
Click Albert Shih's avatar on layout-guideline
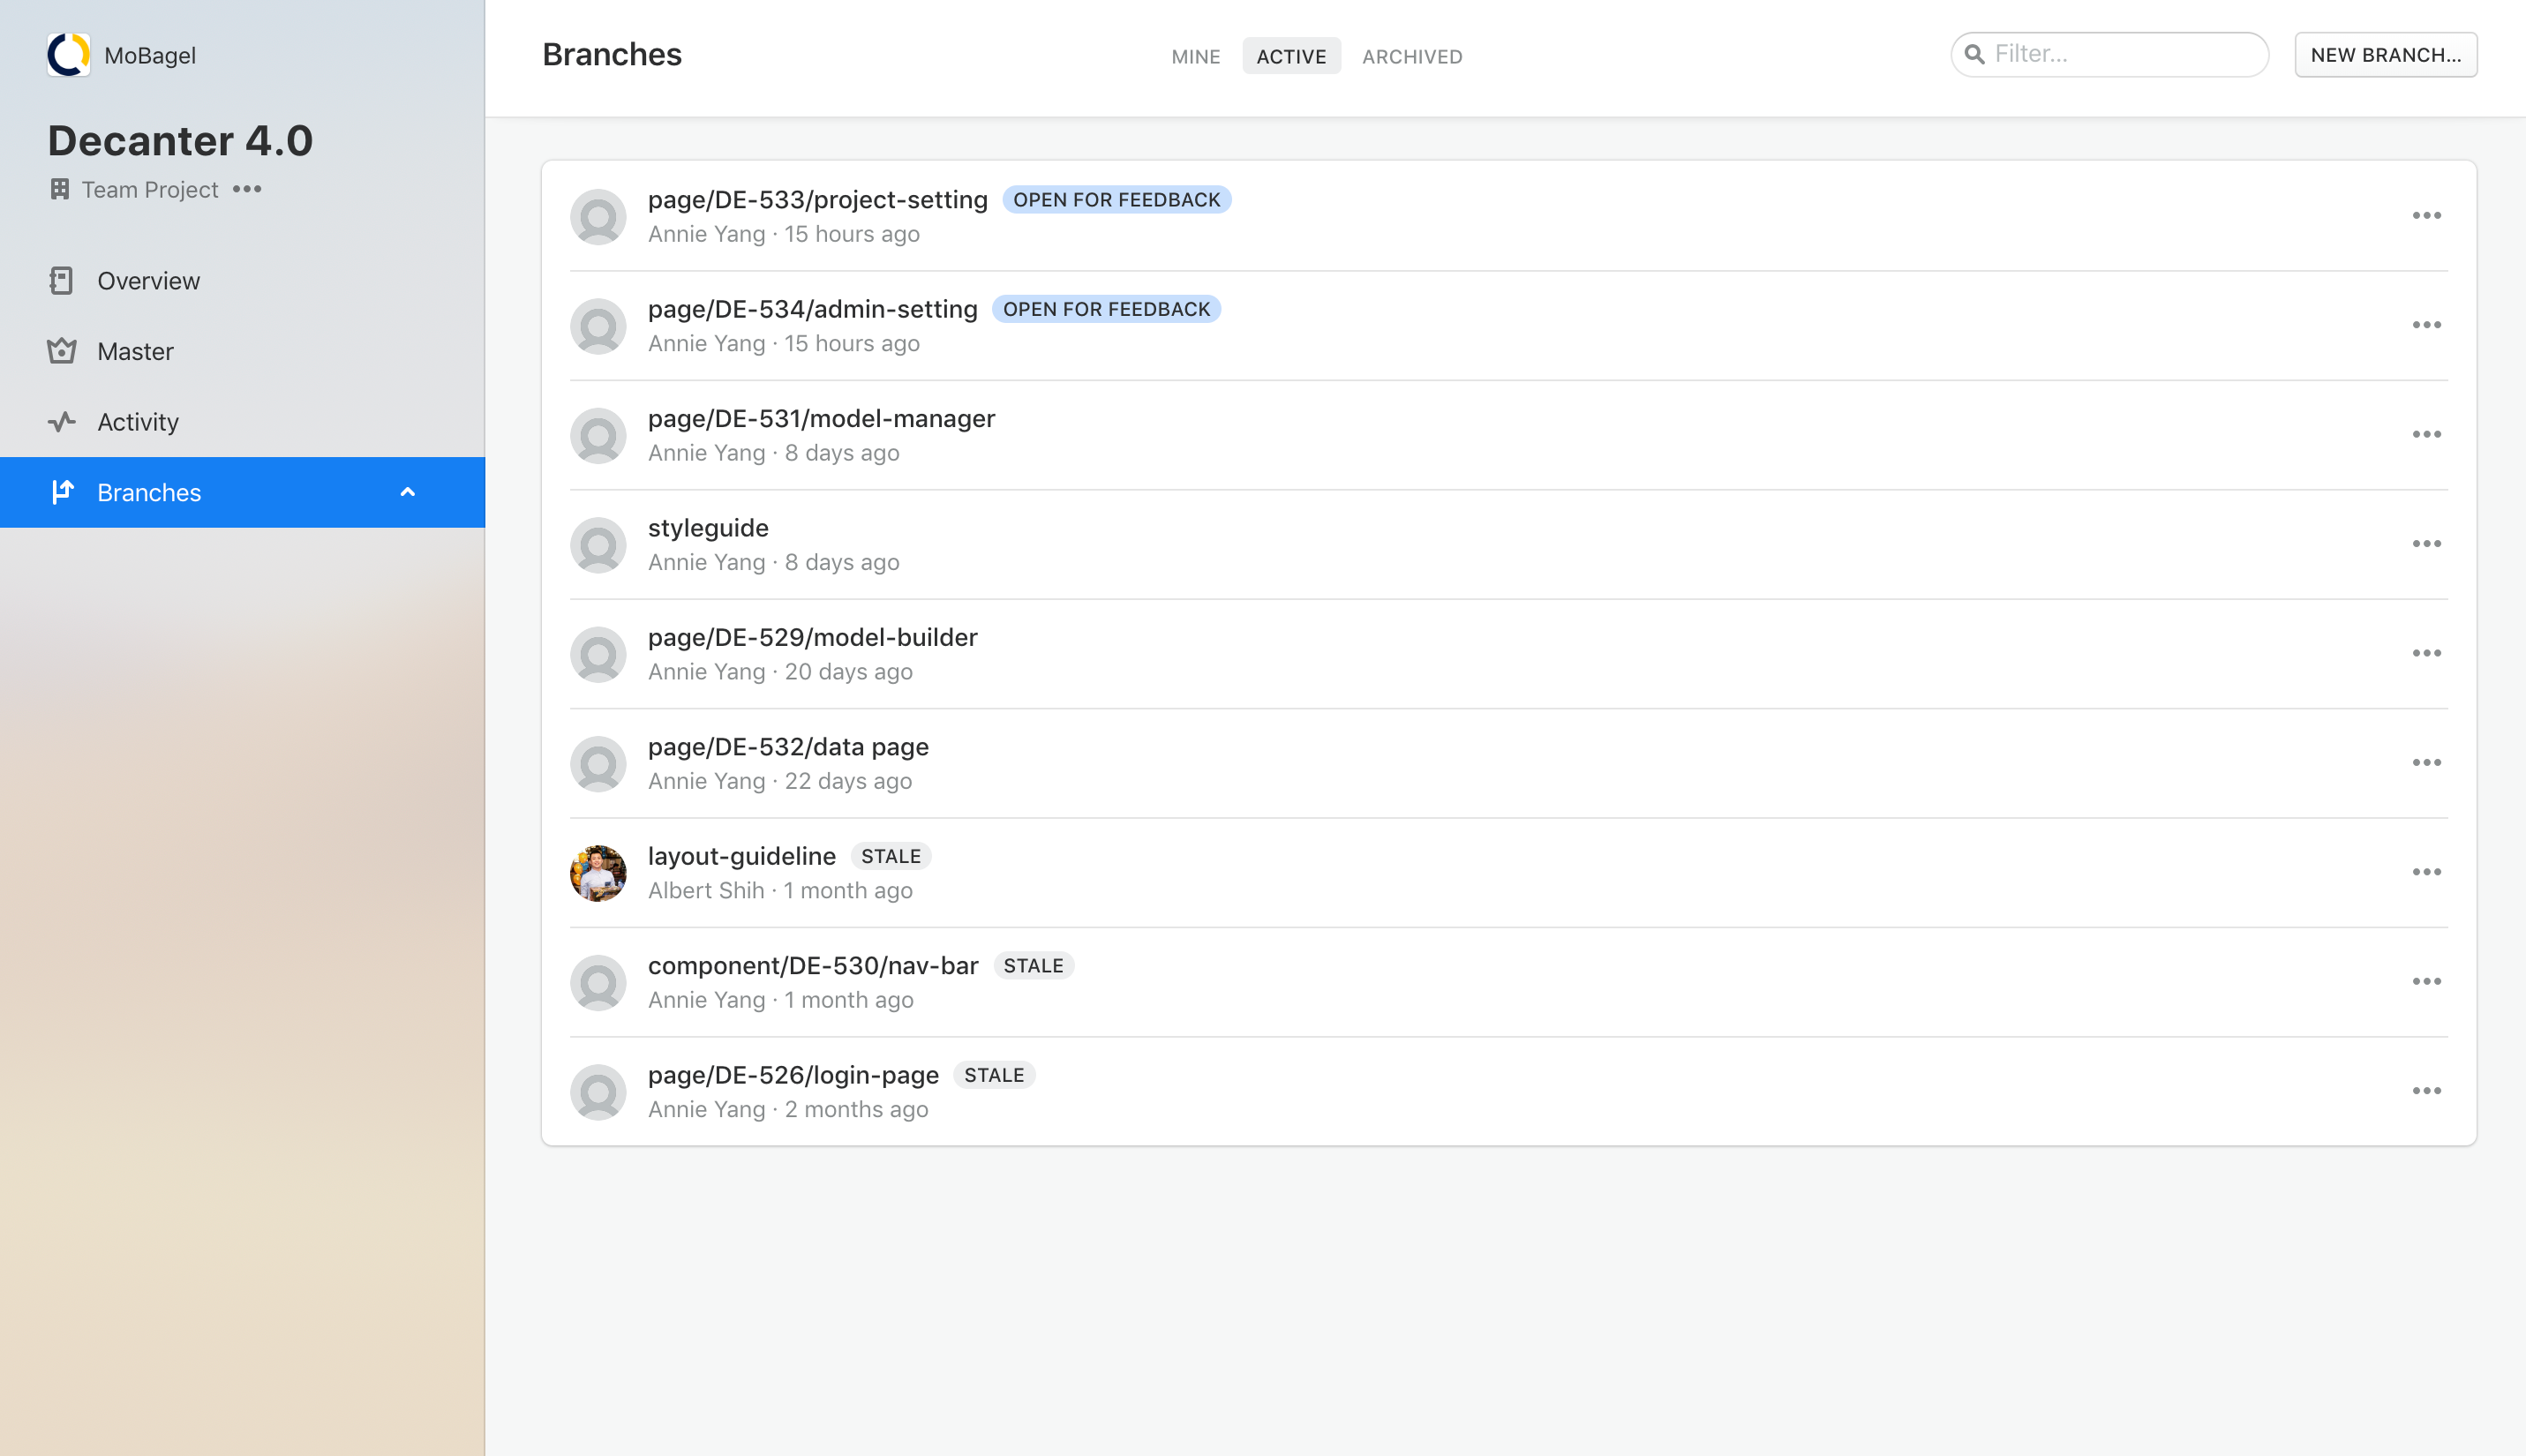point(598,873)
